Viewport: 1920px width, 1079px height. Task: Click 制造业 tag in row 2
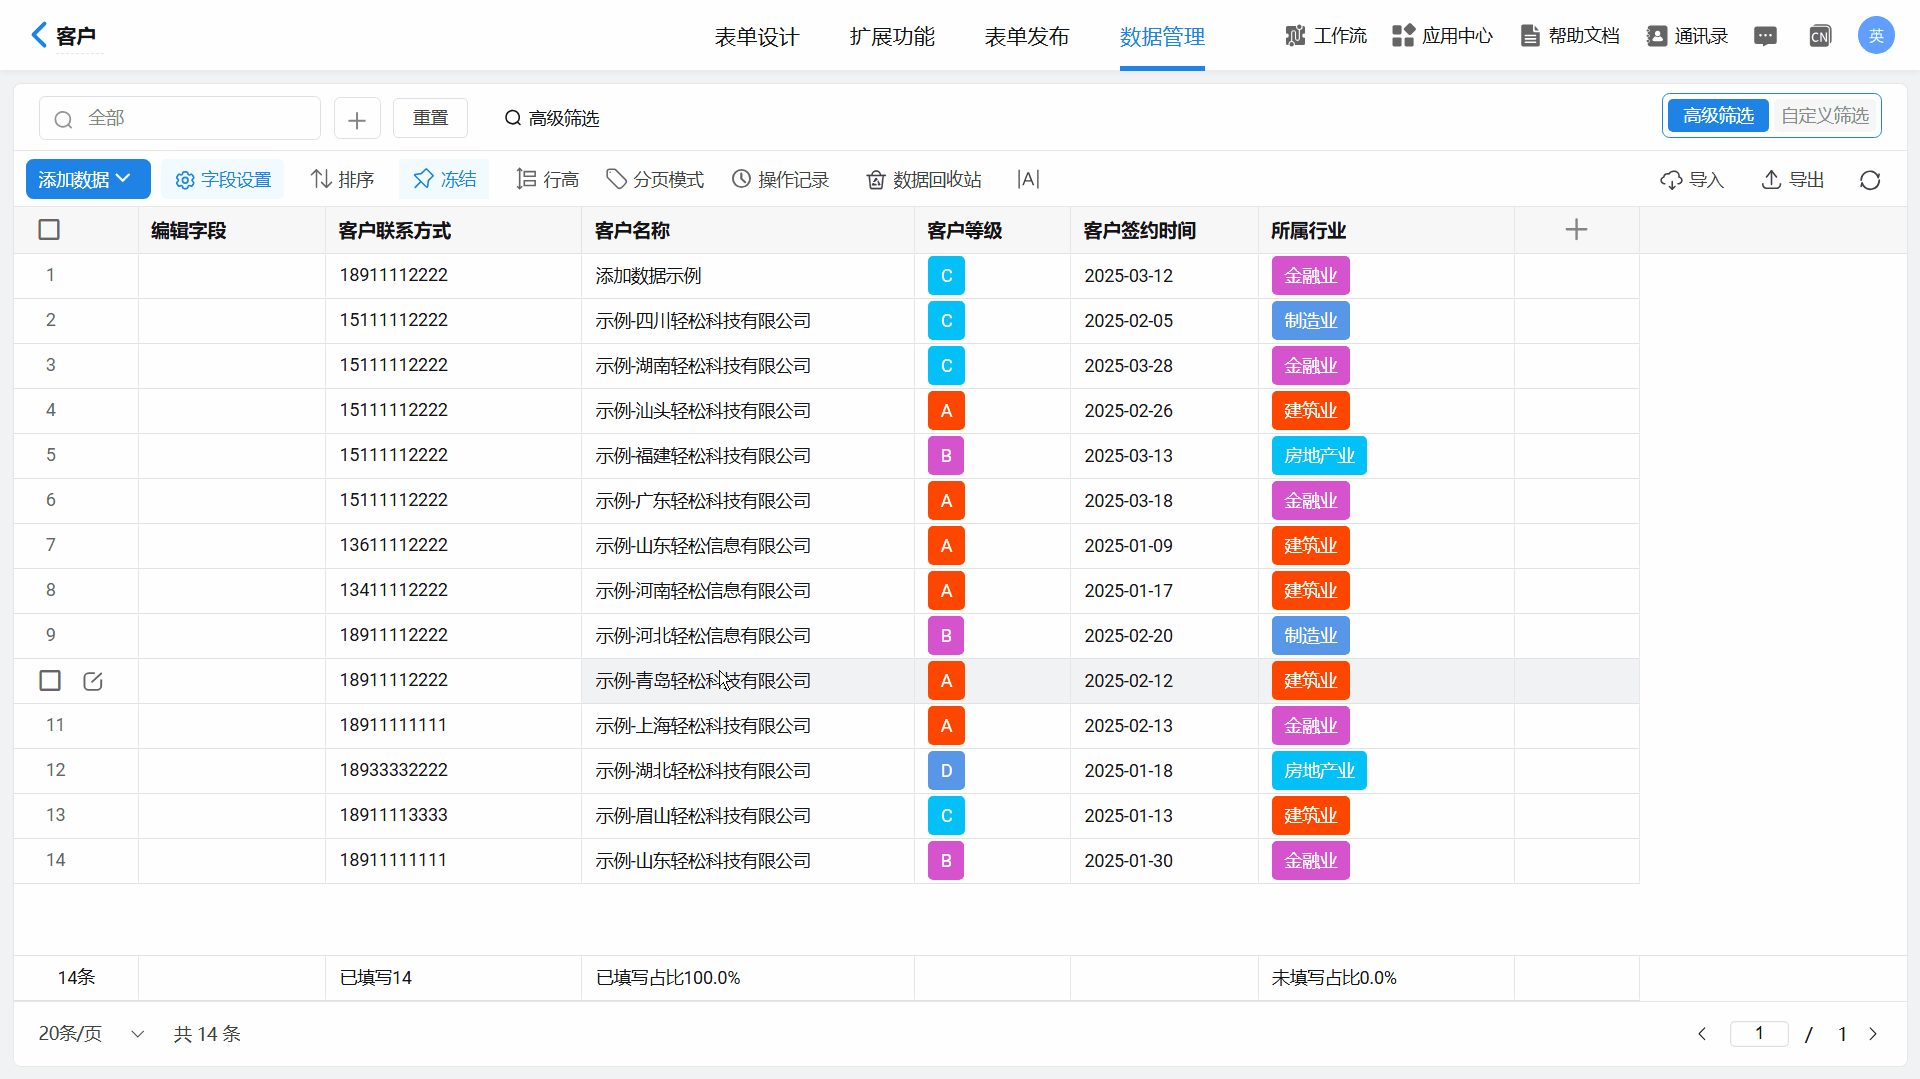pos(1310,321)
